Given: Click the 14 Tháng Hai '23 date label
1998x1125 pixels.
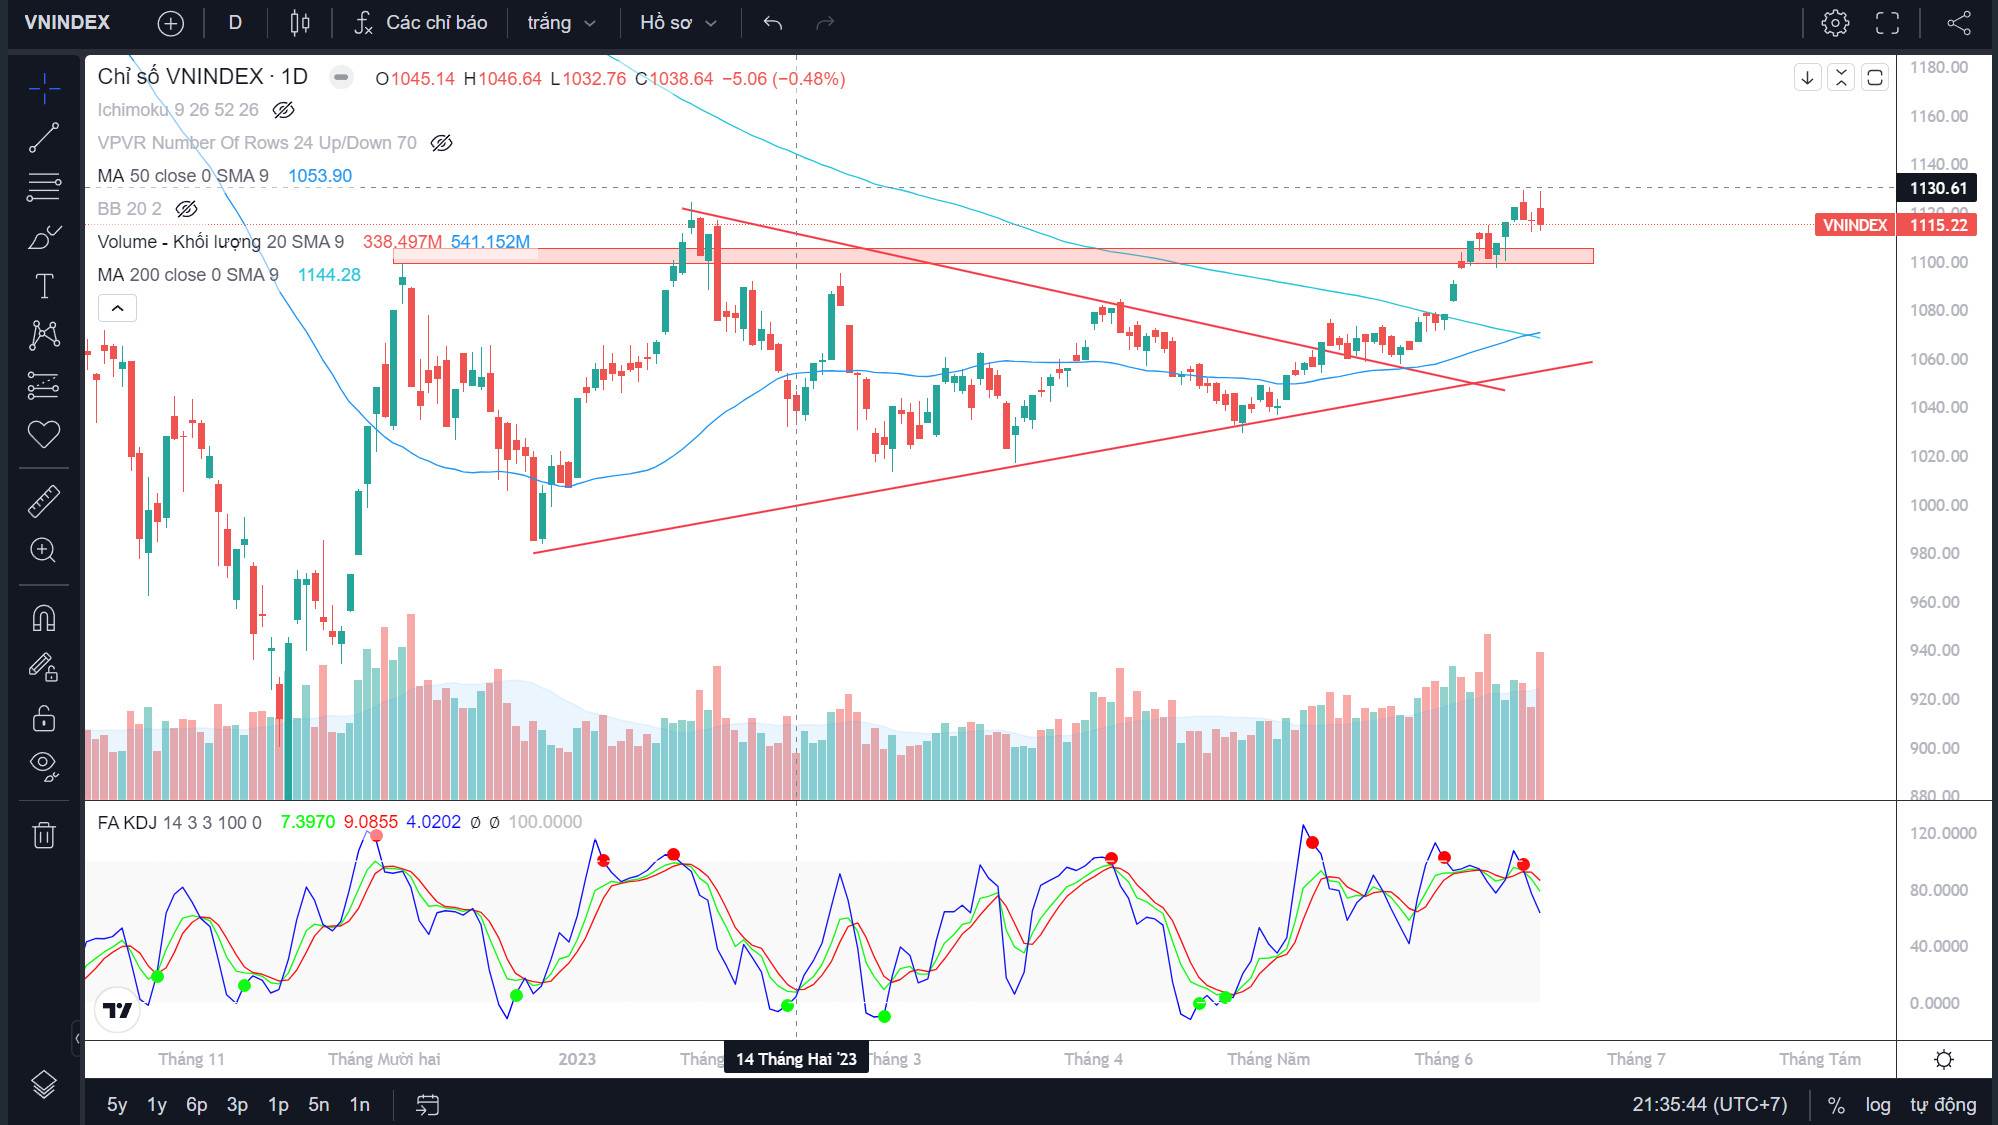Looking at the screenshot, I should click(796, 1059).
